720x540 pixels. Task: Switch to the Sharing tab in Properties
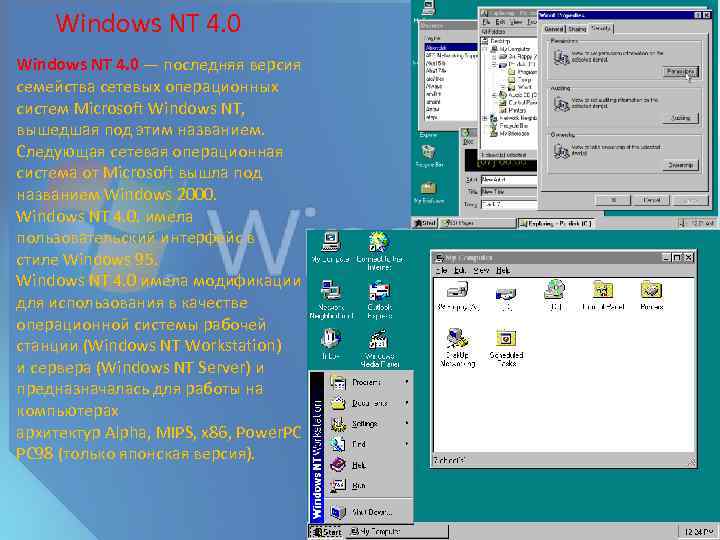577,29
